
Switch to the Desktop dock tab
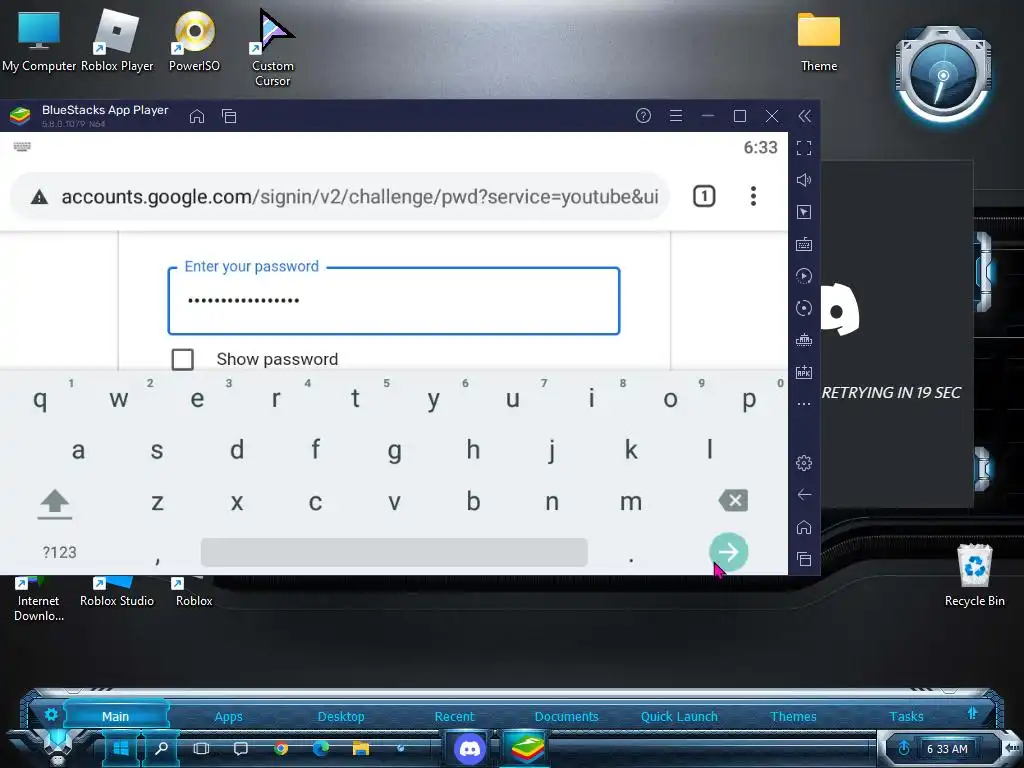pos(341,716)
